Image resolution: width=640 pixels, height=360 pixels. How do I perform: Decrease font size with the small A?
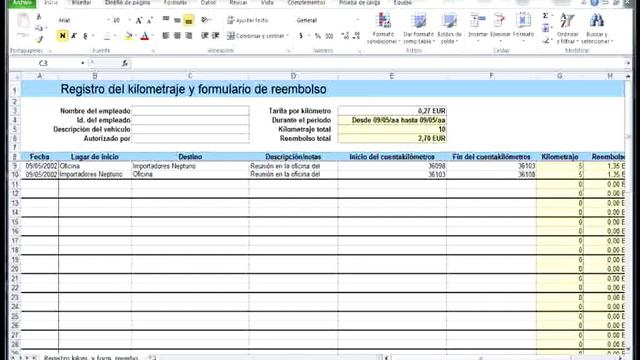[x=150, y=20]
